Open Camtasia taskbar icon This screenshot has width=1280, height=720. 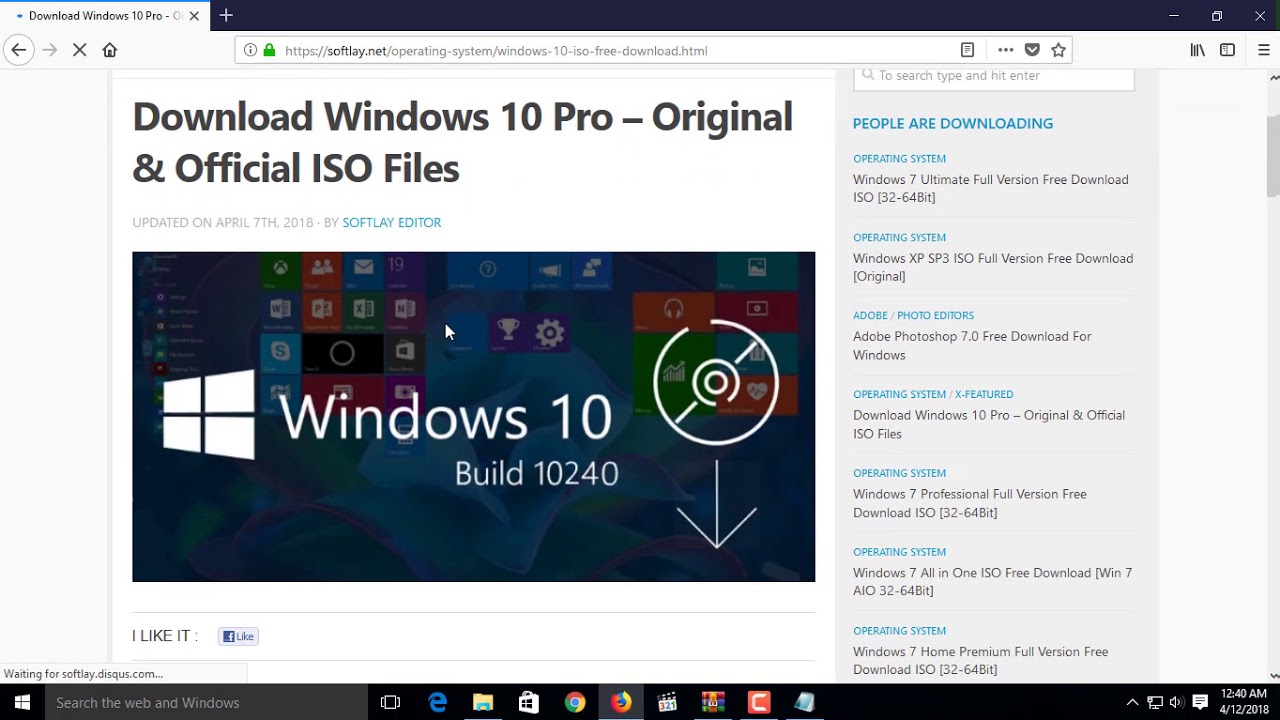[759, 702]
